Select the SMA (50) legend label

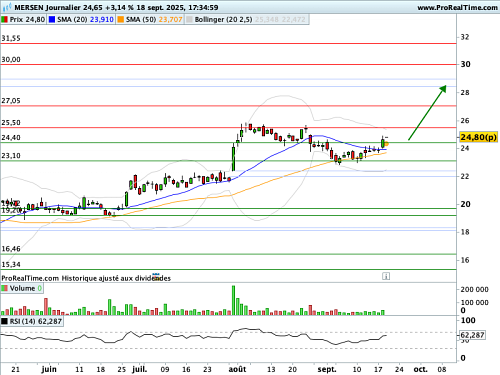pos(141,20)
